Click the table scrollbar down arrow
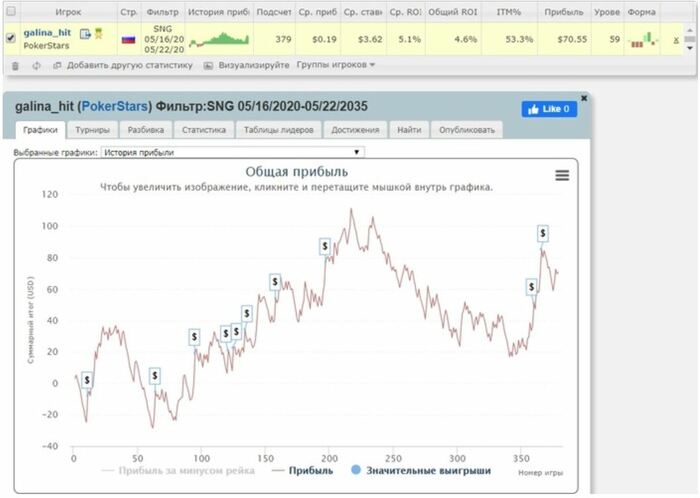 click(690, 48)
